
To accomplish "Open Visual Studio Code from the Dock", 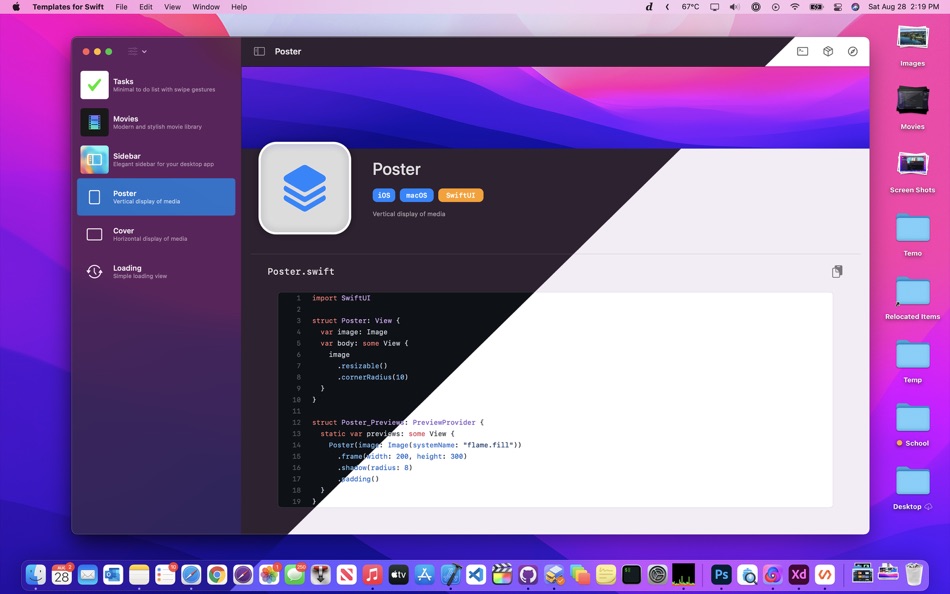I will tap(476, 574).
